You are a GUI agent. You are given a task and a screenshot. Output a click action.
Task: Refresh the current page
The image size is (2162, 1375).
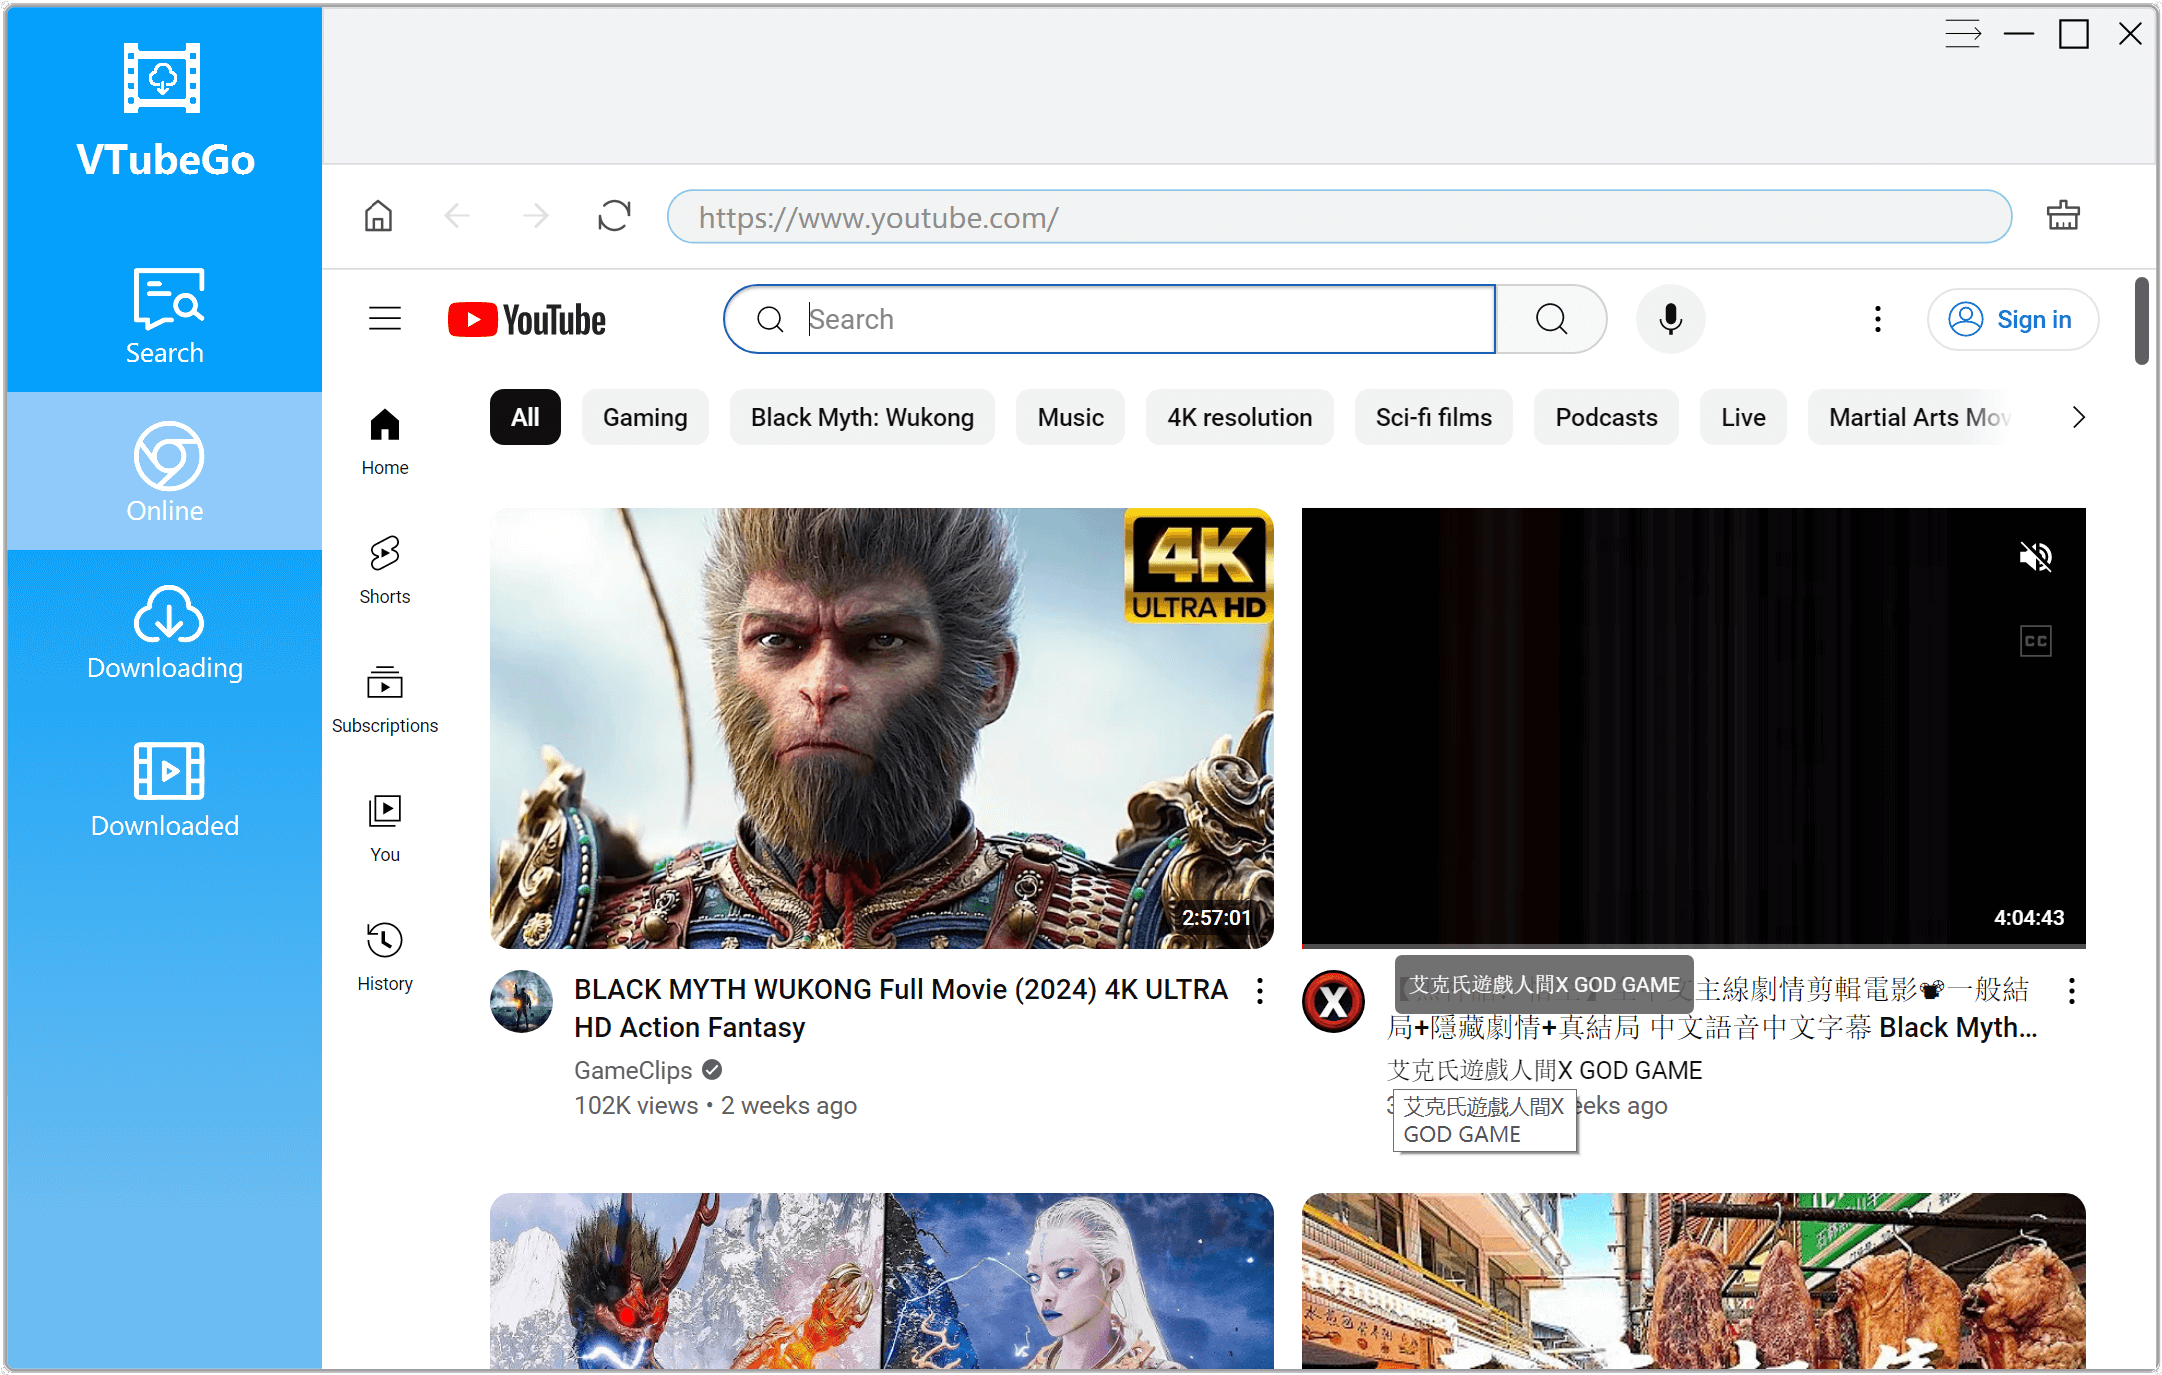614,216
